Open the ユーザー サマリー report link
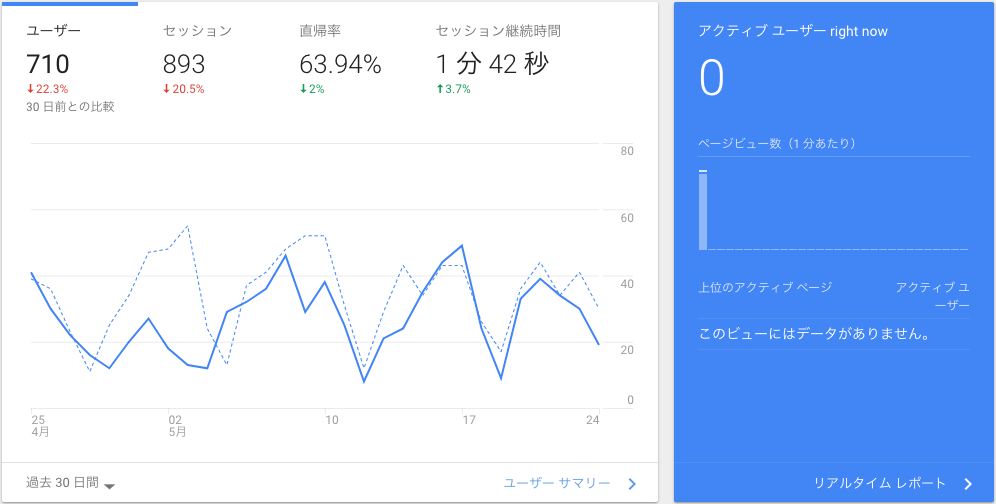The image size is (996, 504). click(557, 484)
